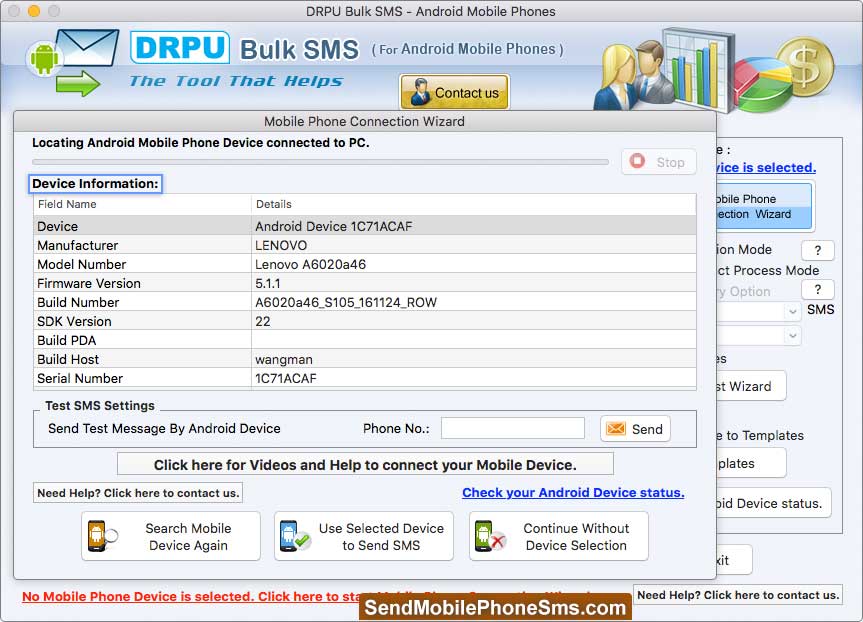The height and width of the screenshot is (622, 863).
Task: Click the yellow minimize window button
Action: click(34, 11)
